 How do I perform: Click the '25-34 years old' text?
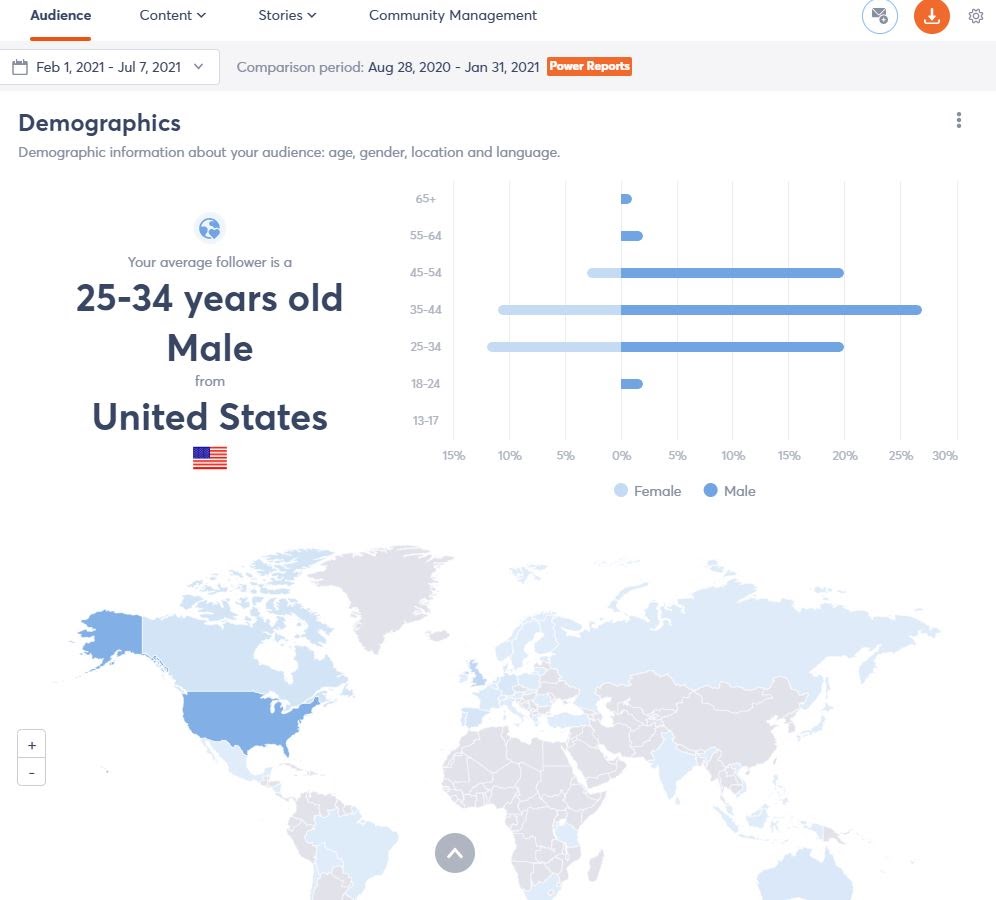(x=210, y=298)
